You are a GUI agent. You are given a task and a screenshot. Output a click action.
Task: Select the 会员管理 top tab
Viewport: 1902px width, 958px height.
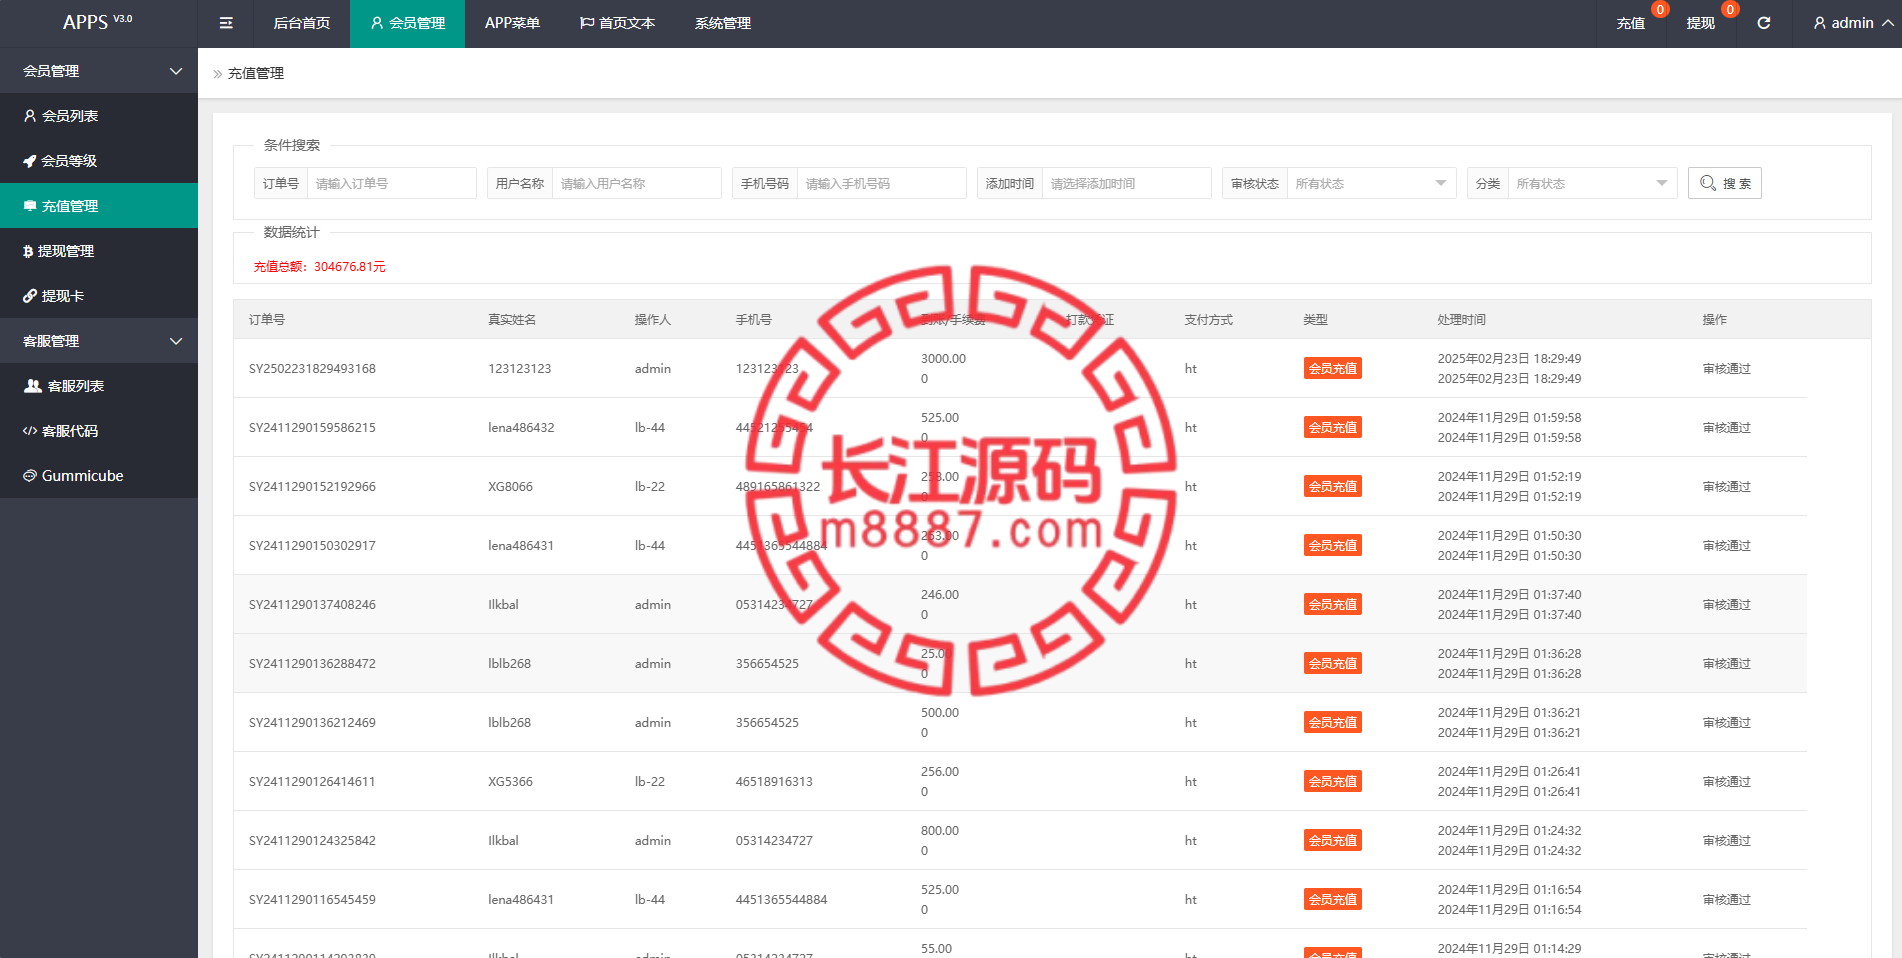[x=408, y=23]
